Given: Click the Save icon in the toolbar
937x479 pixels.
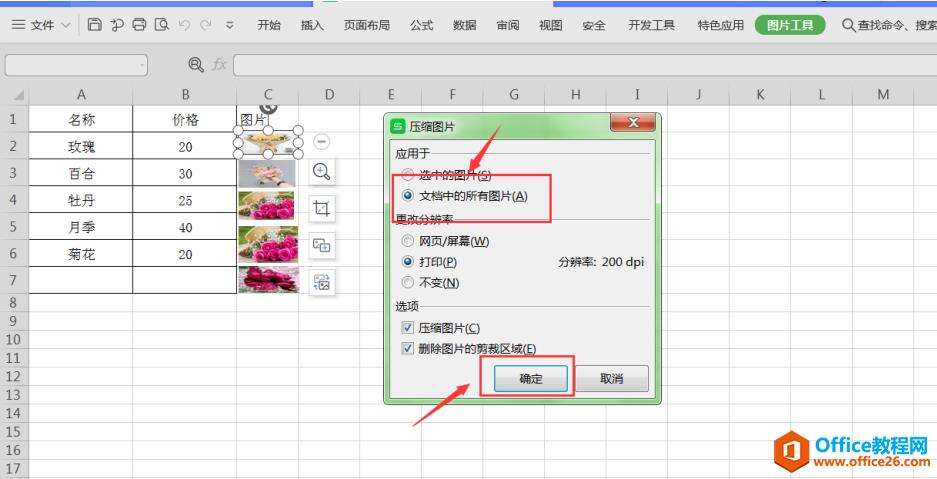Looking at the screenshot, I should coord(94,24).
